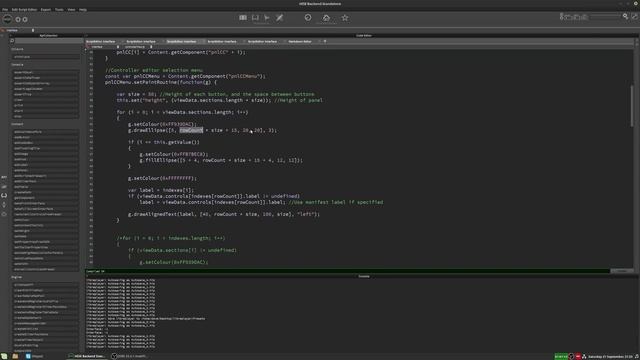Select getComponent in the Content API list
The image size is (640, 360).
45,198
